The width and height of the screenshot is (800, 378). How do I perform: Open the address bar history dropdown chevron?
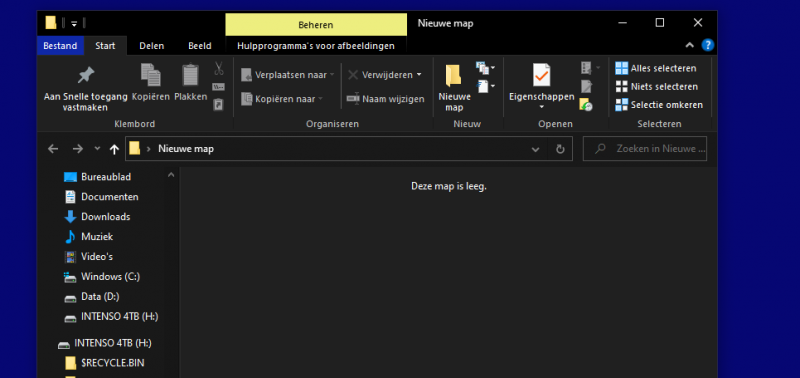coord(535,149)
